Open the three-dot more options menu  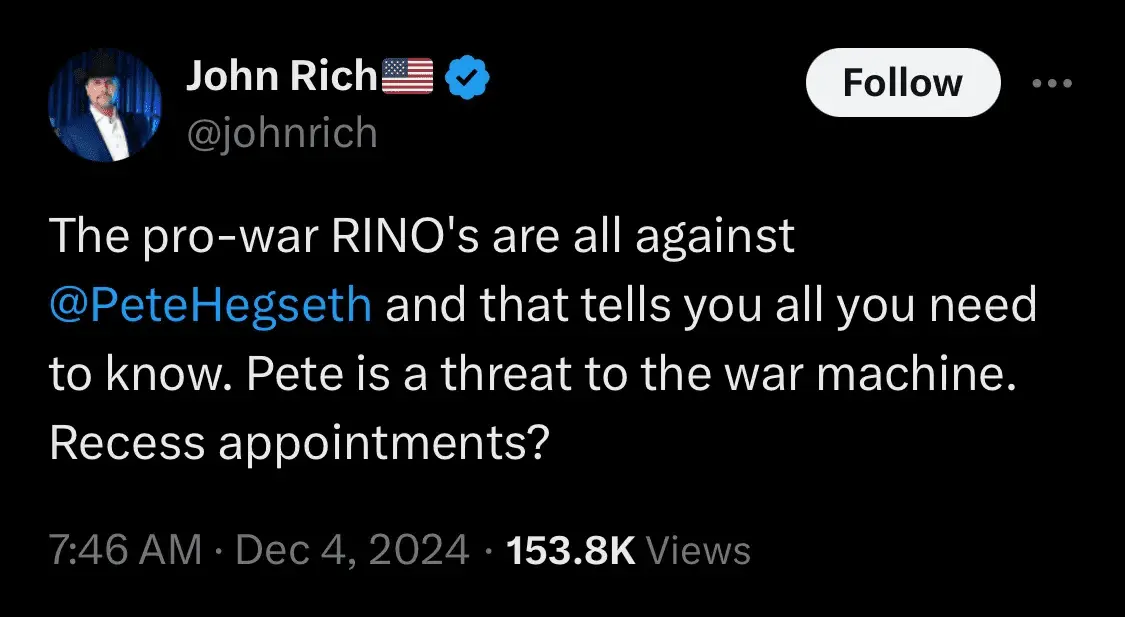coord(1052,84)
